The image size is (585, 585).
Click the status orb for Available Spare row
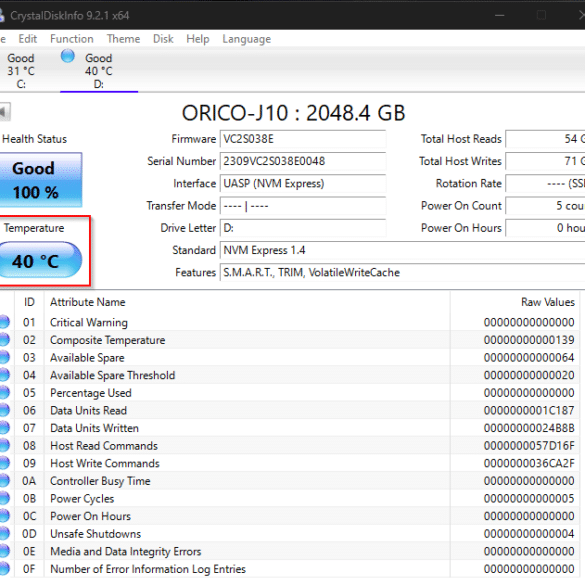(x=4, y=357)
